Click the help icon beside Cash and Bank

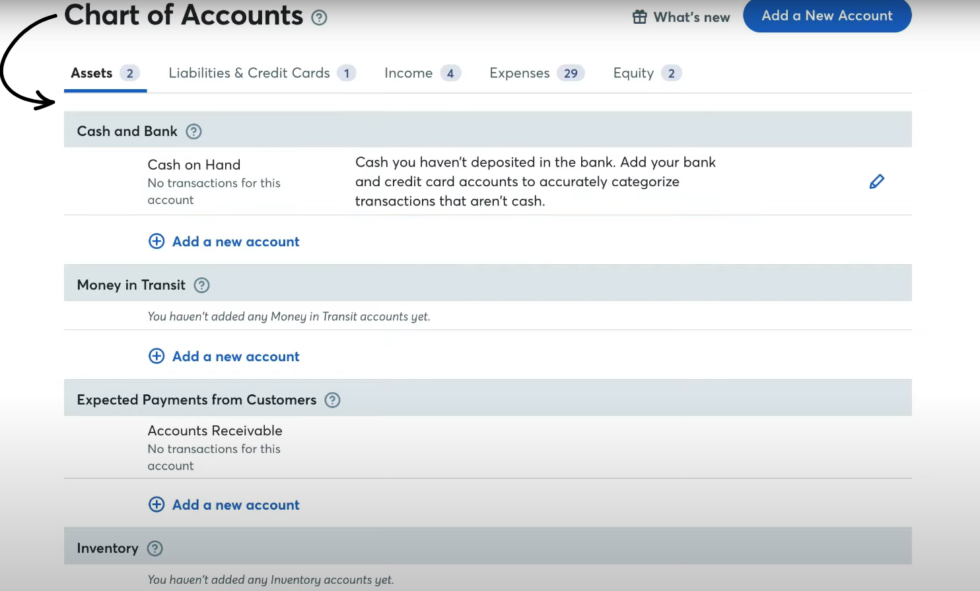(194, 130)
